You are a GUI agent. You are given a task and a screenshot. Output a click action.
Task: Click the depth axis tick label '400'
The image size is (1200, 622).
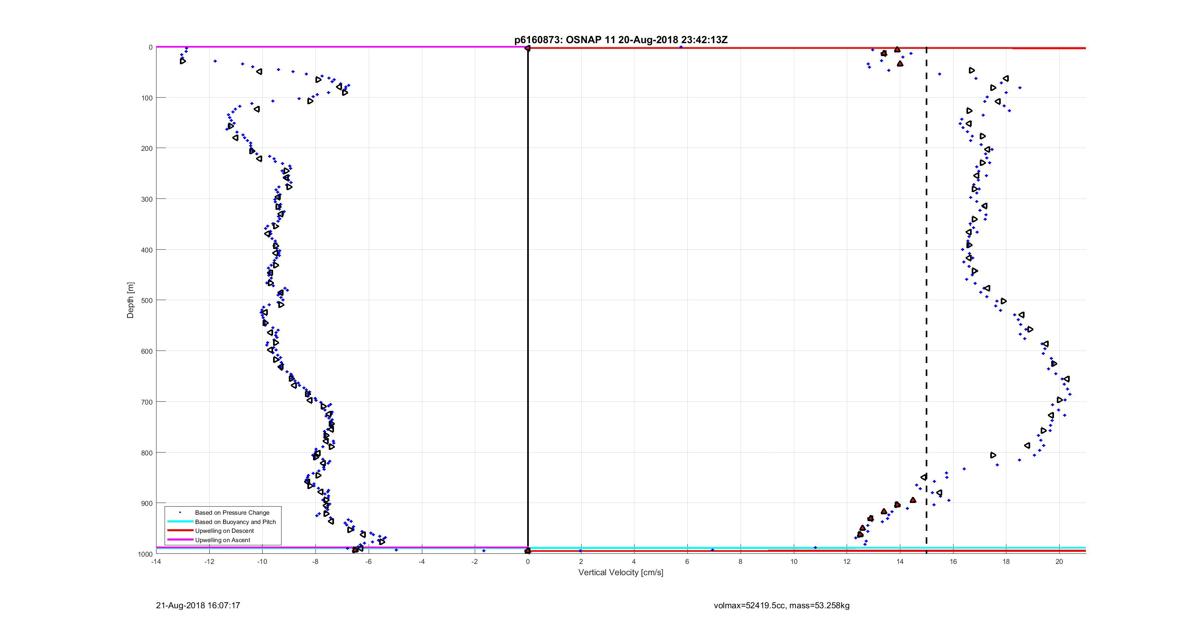(146, 250)
